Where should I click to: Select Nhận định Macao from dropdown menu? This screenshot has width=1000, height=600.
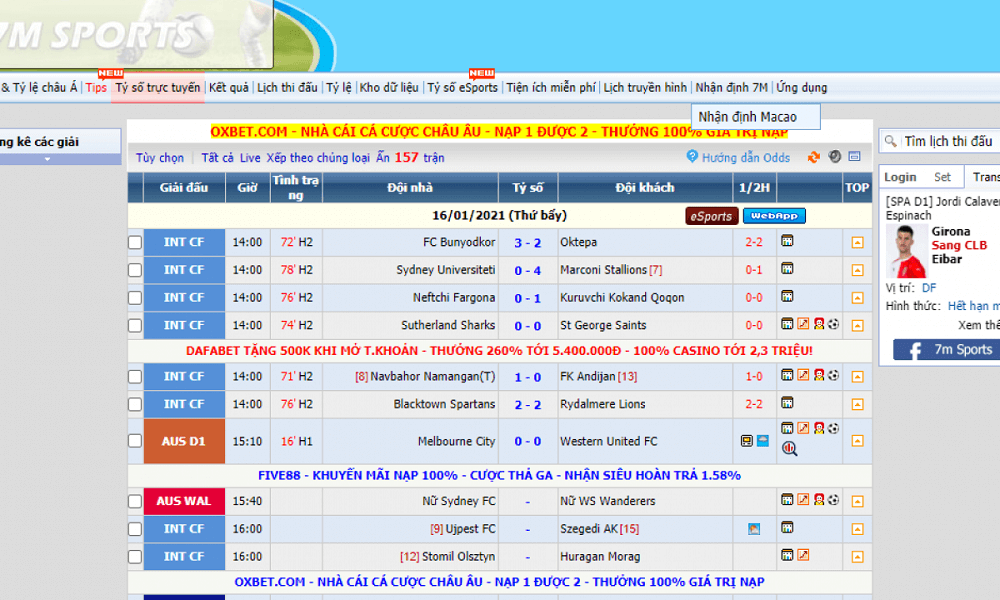(x=756, y=117)
